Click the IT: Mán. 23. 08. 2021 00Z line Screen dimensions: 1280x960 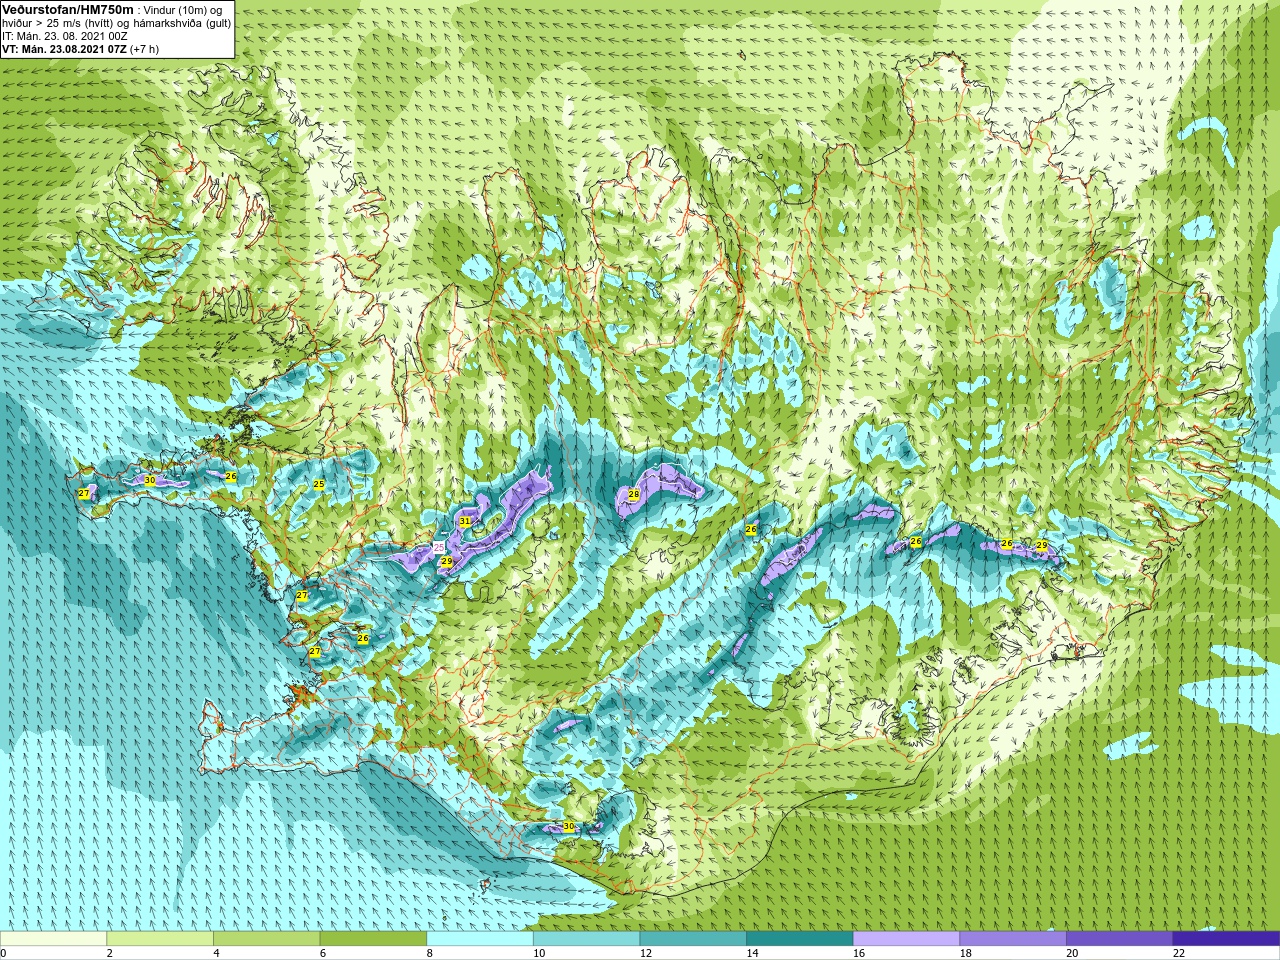click(65, 35)
